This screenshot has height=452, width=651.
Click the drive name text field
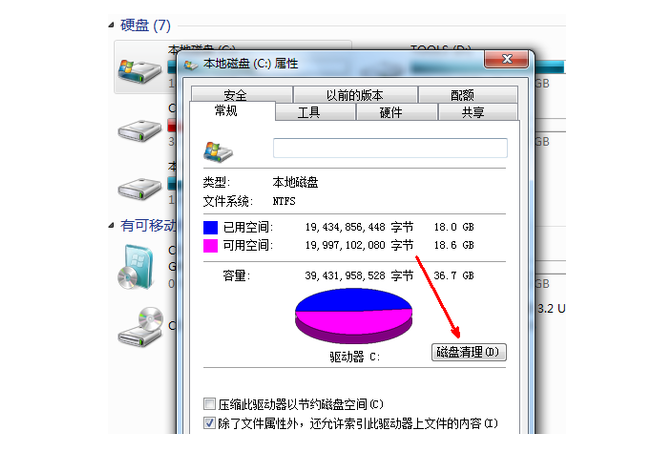390,148
